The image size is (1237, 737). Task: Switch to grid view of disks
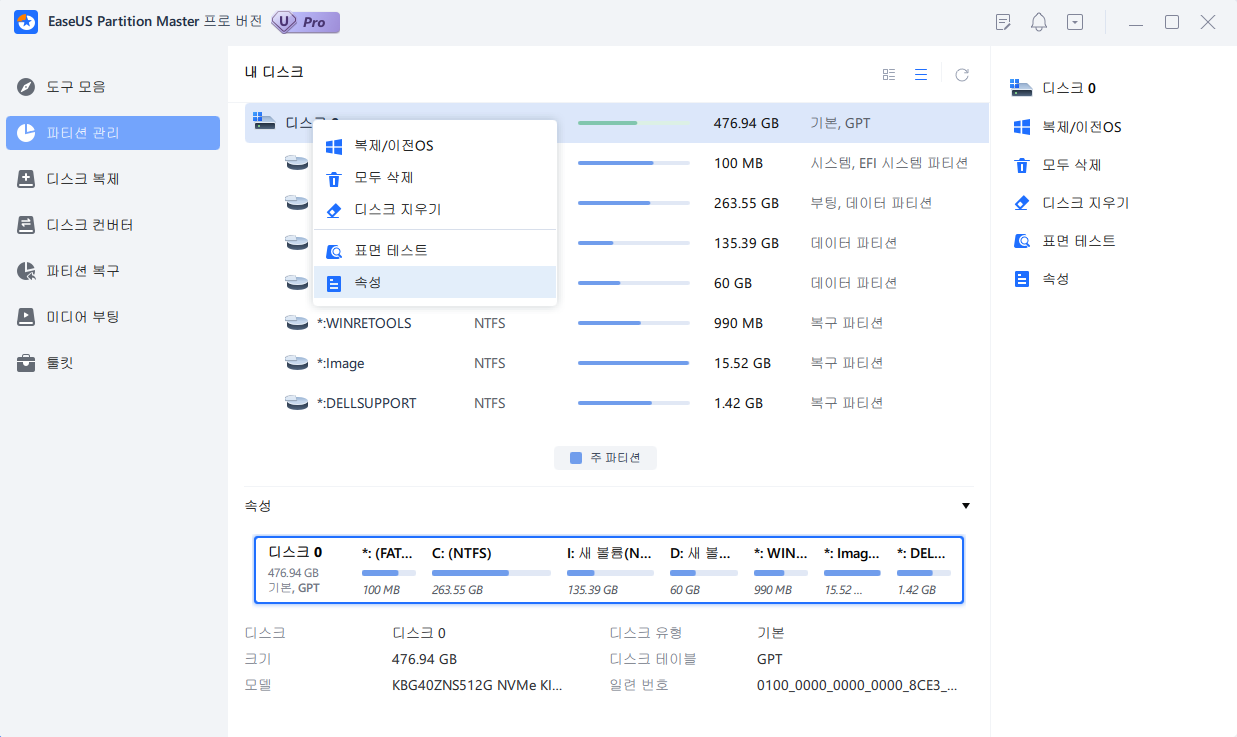pos(888,73)
